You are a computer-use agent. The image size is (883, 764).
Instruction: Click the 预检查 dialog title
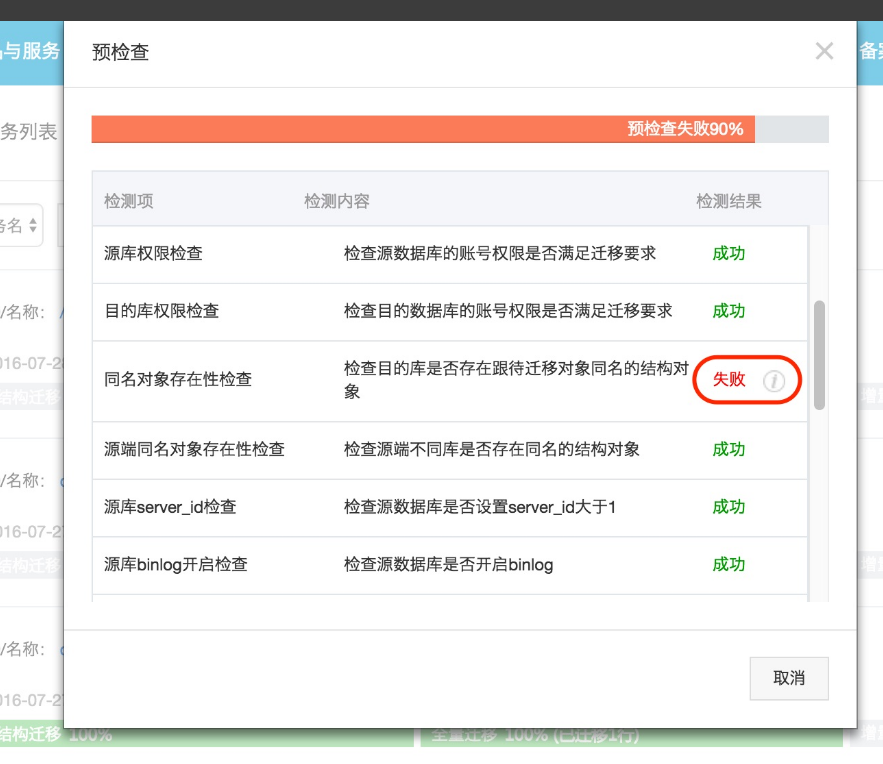121,52
